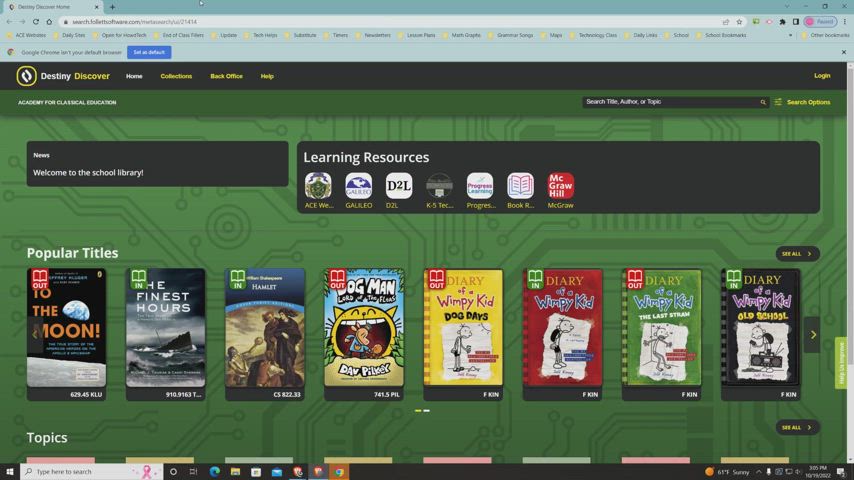
Task: Click the IN status badge on The Finest Hours
Action: 138,279
